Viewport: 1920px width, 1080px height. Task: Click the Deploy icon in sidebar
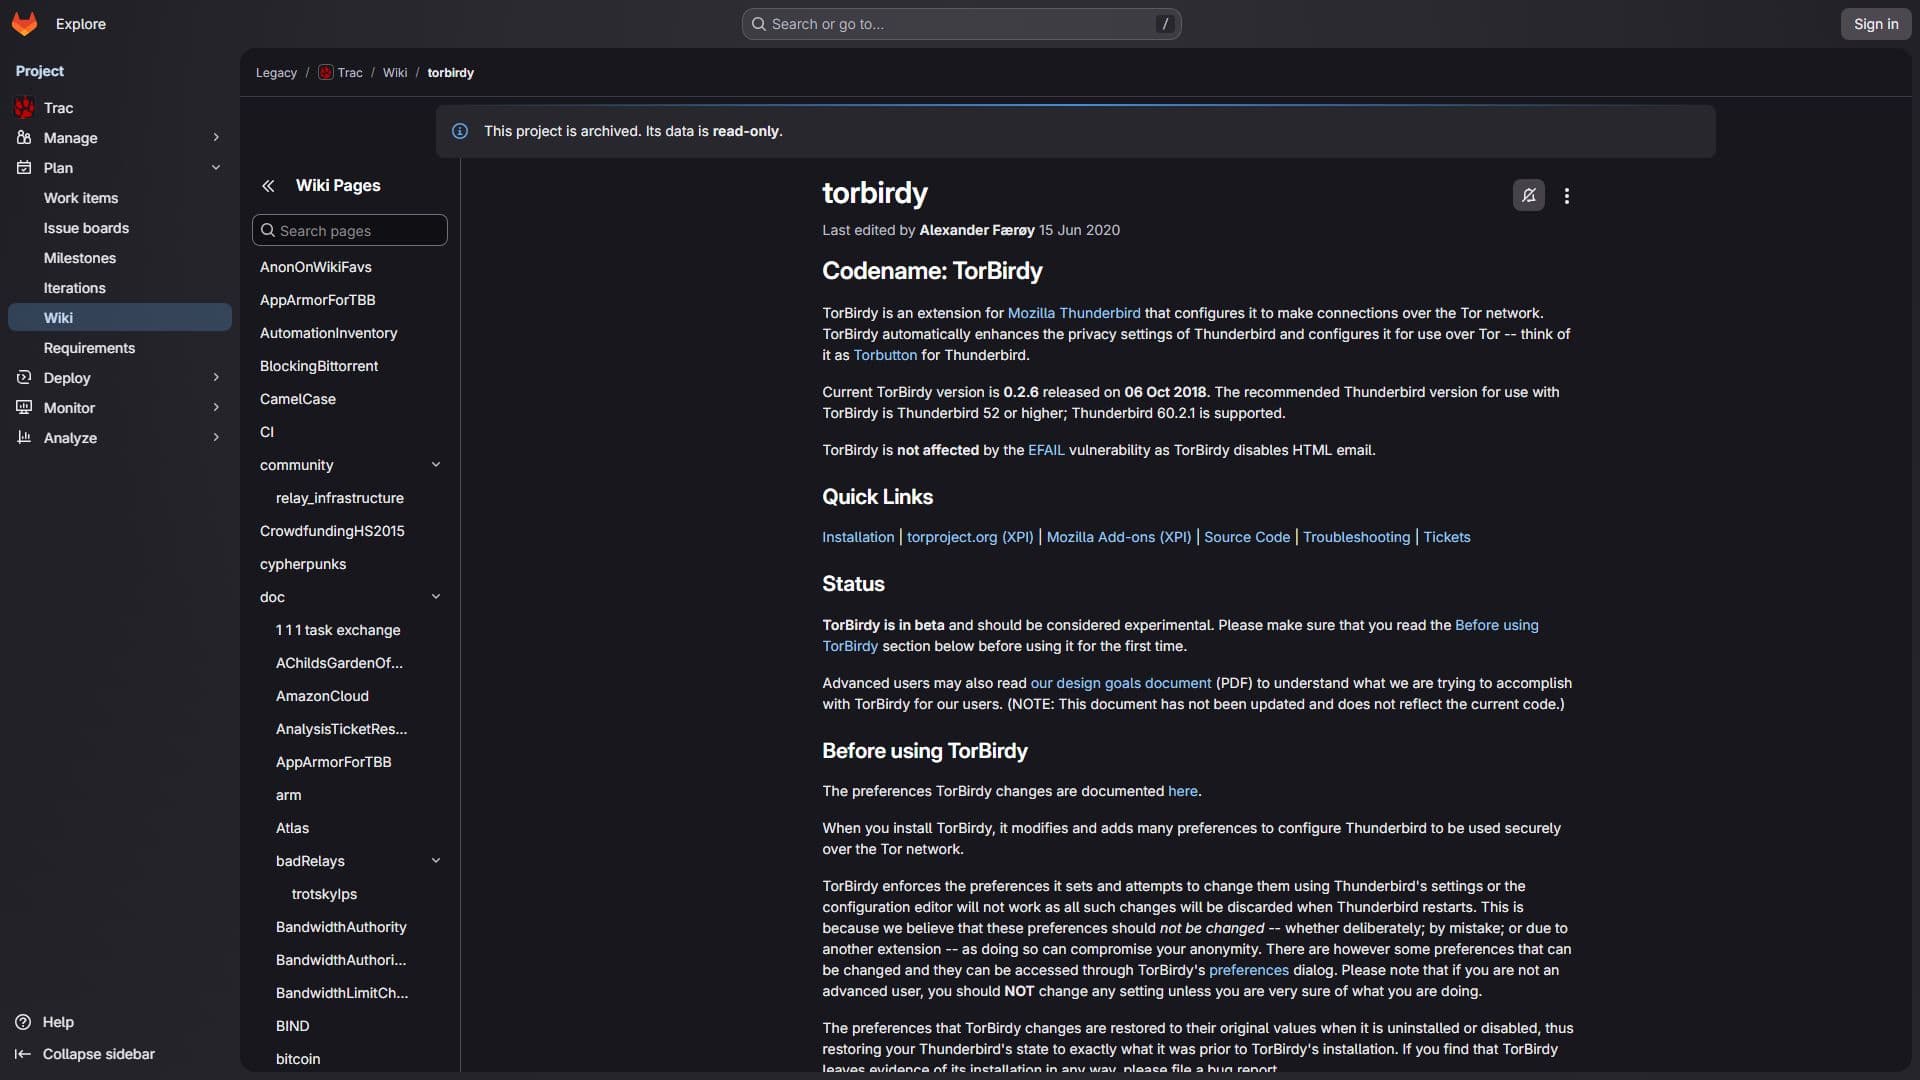(24, 378)
